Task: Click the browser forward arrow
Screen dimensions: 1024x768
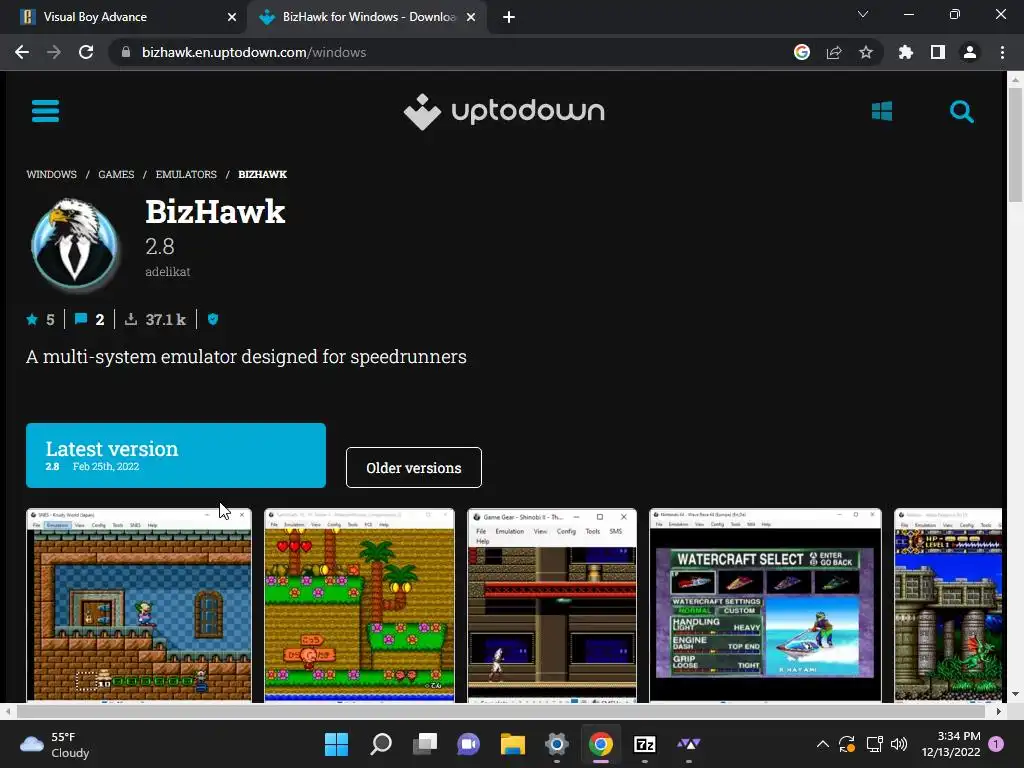Action: tap(54, 52)
